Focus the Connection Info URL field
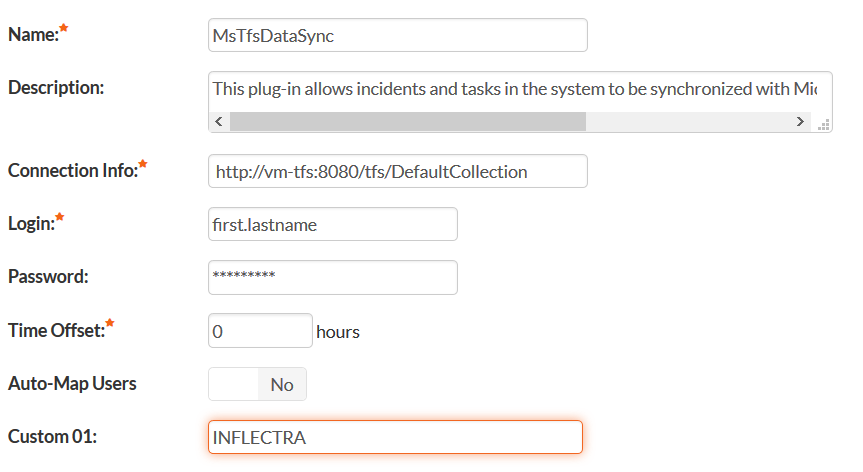The image size is (863, 472). click(397, 171)
